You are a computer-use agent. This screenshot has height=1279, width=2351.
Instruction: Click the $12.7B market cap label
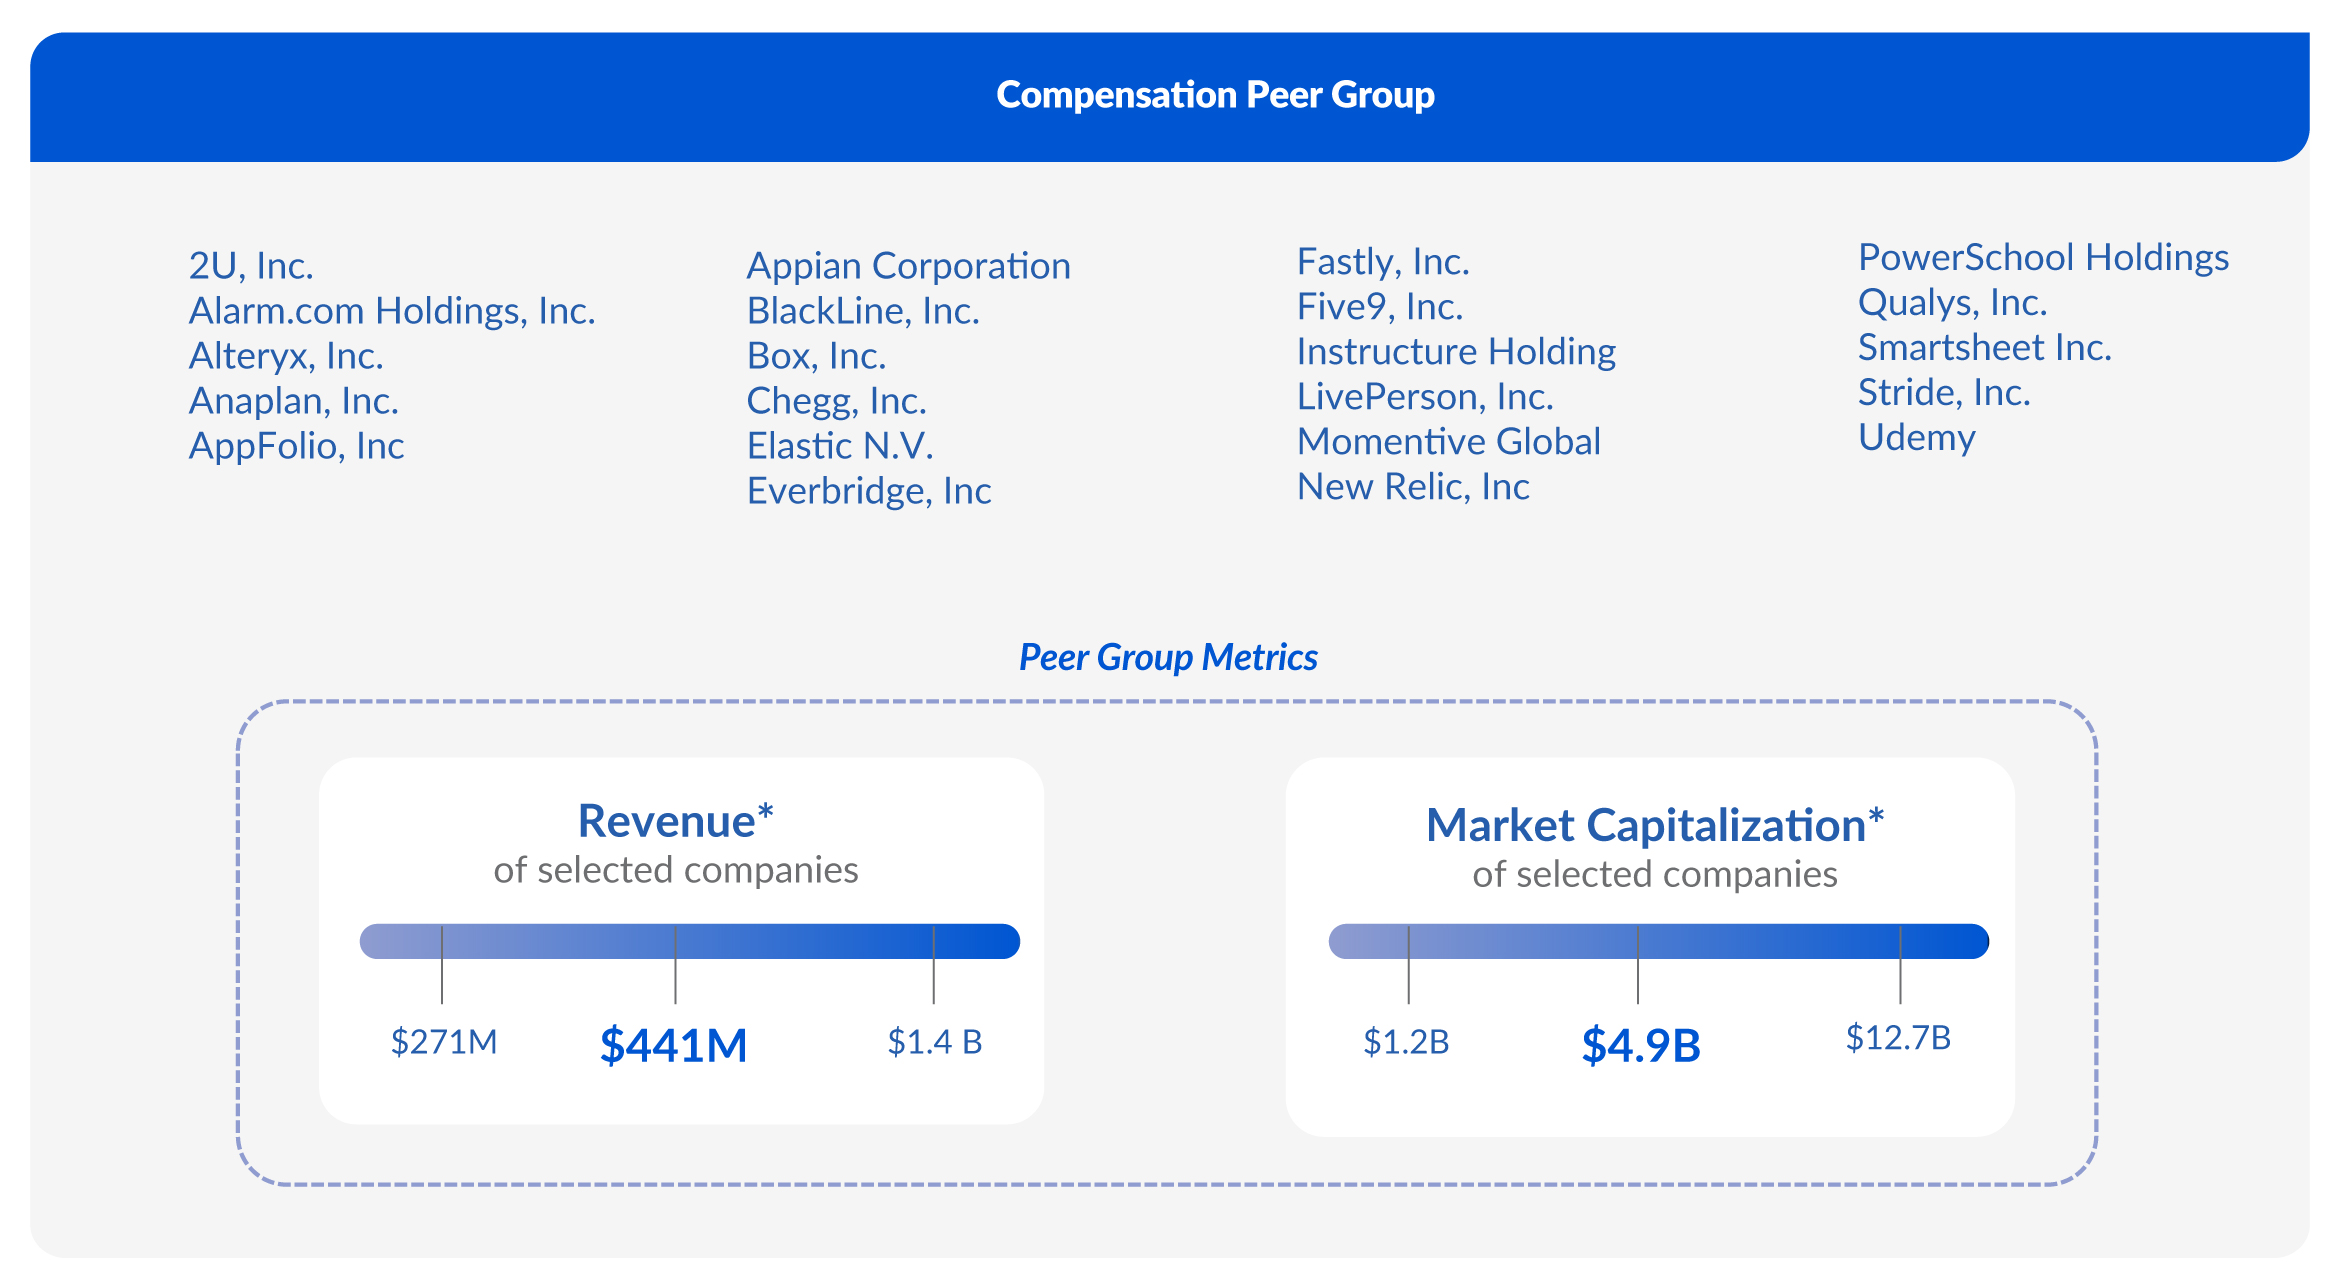click(x=1898, y=1038)
